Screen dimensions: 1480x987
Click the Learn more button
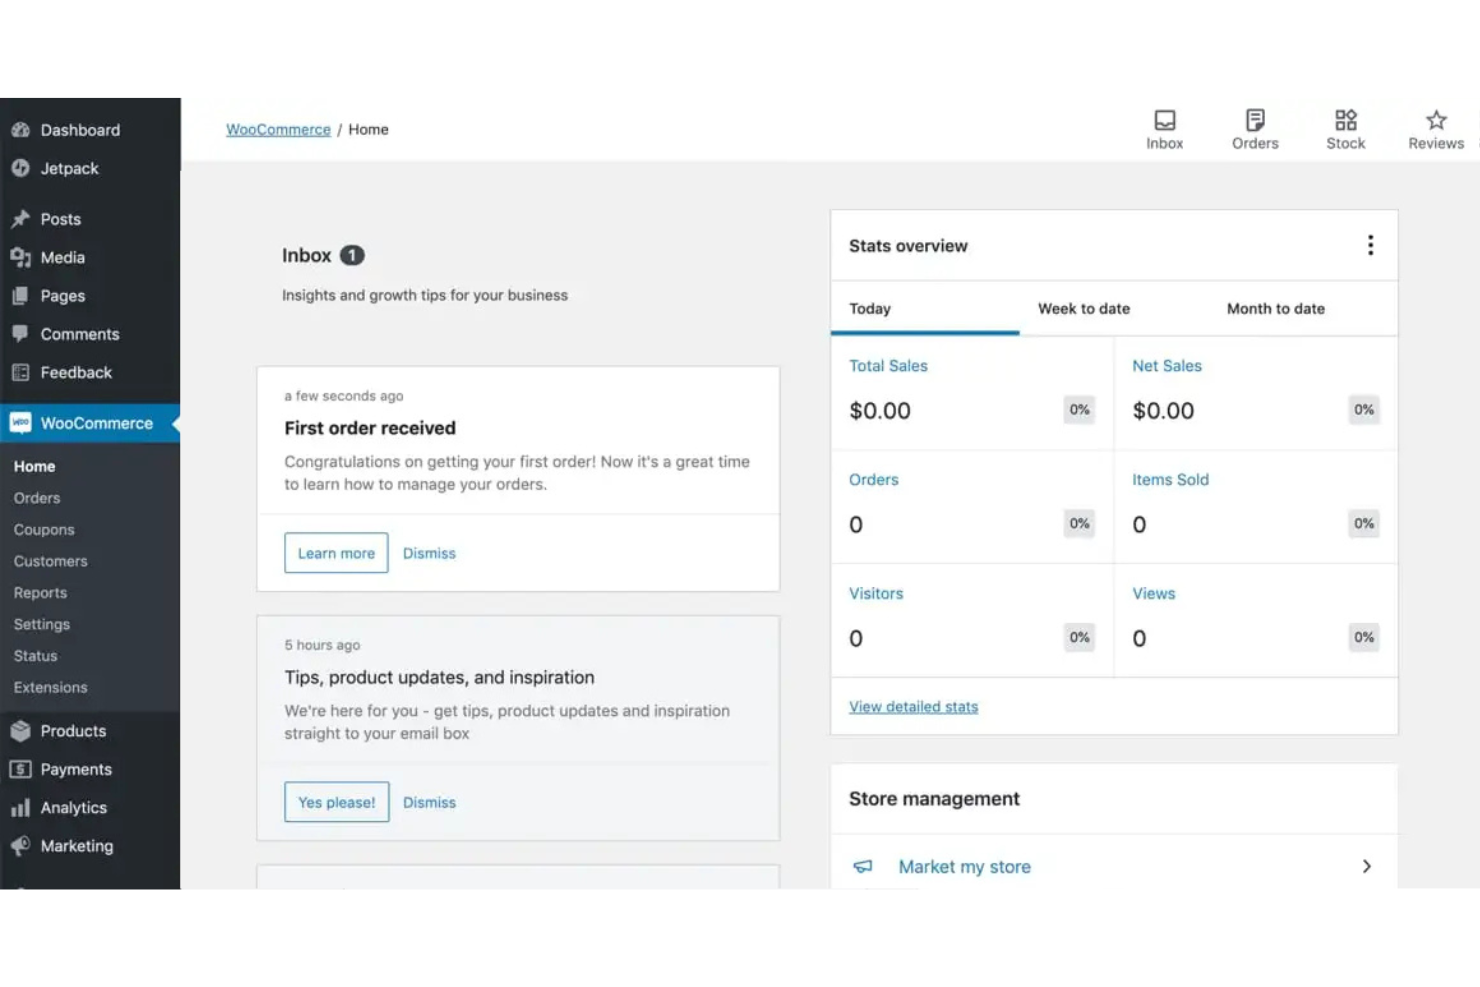tap(336, 552)
